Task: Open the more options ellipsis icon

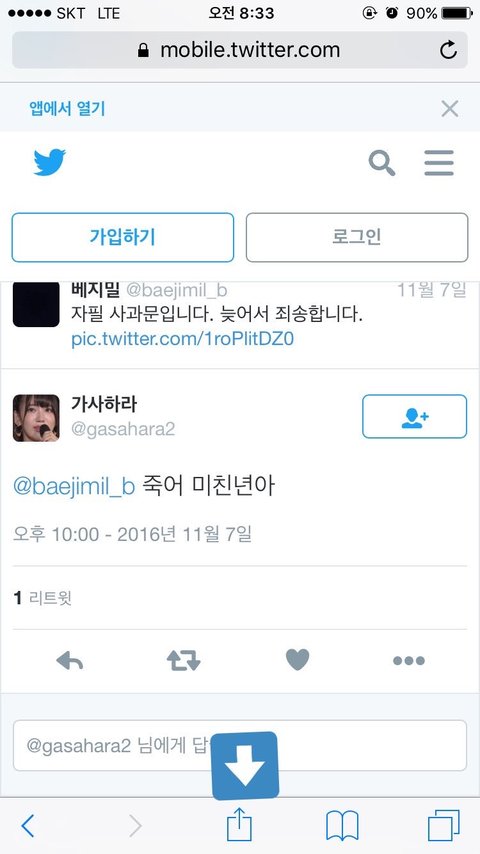Action: (x=409, y=661)
